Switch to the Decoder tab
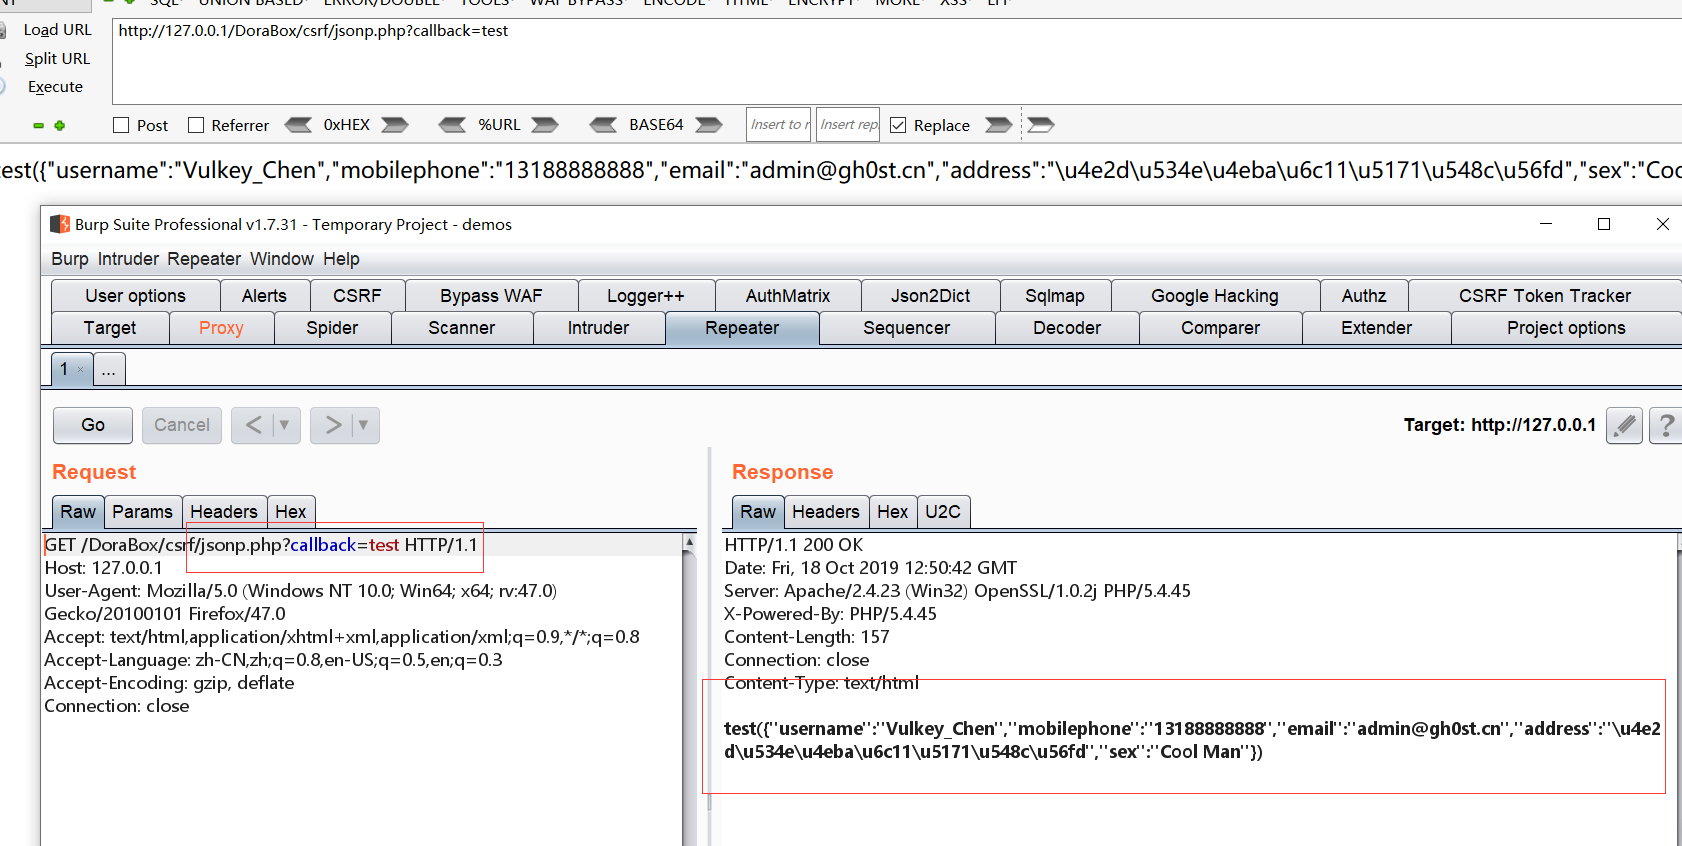The width and height of the screenshot is (1682, 846). point(1067,328)
